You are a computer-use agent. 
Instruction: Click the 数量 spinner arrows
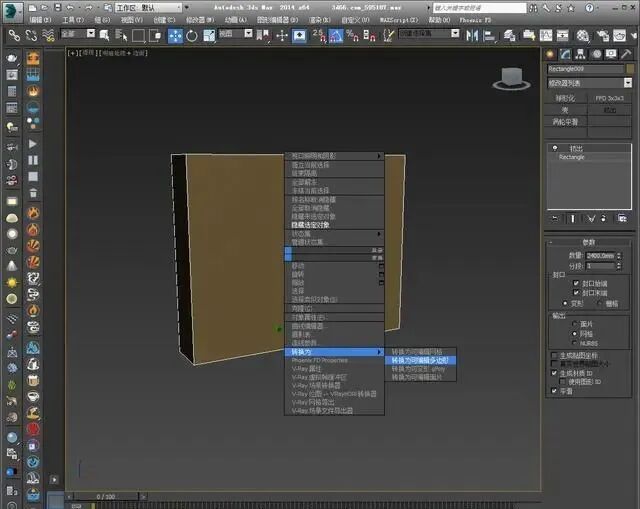(619, 256)
